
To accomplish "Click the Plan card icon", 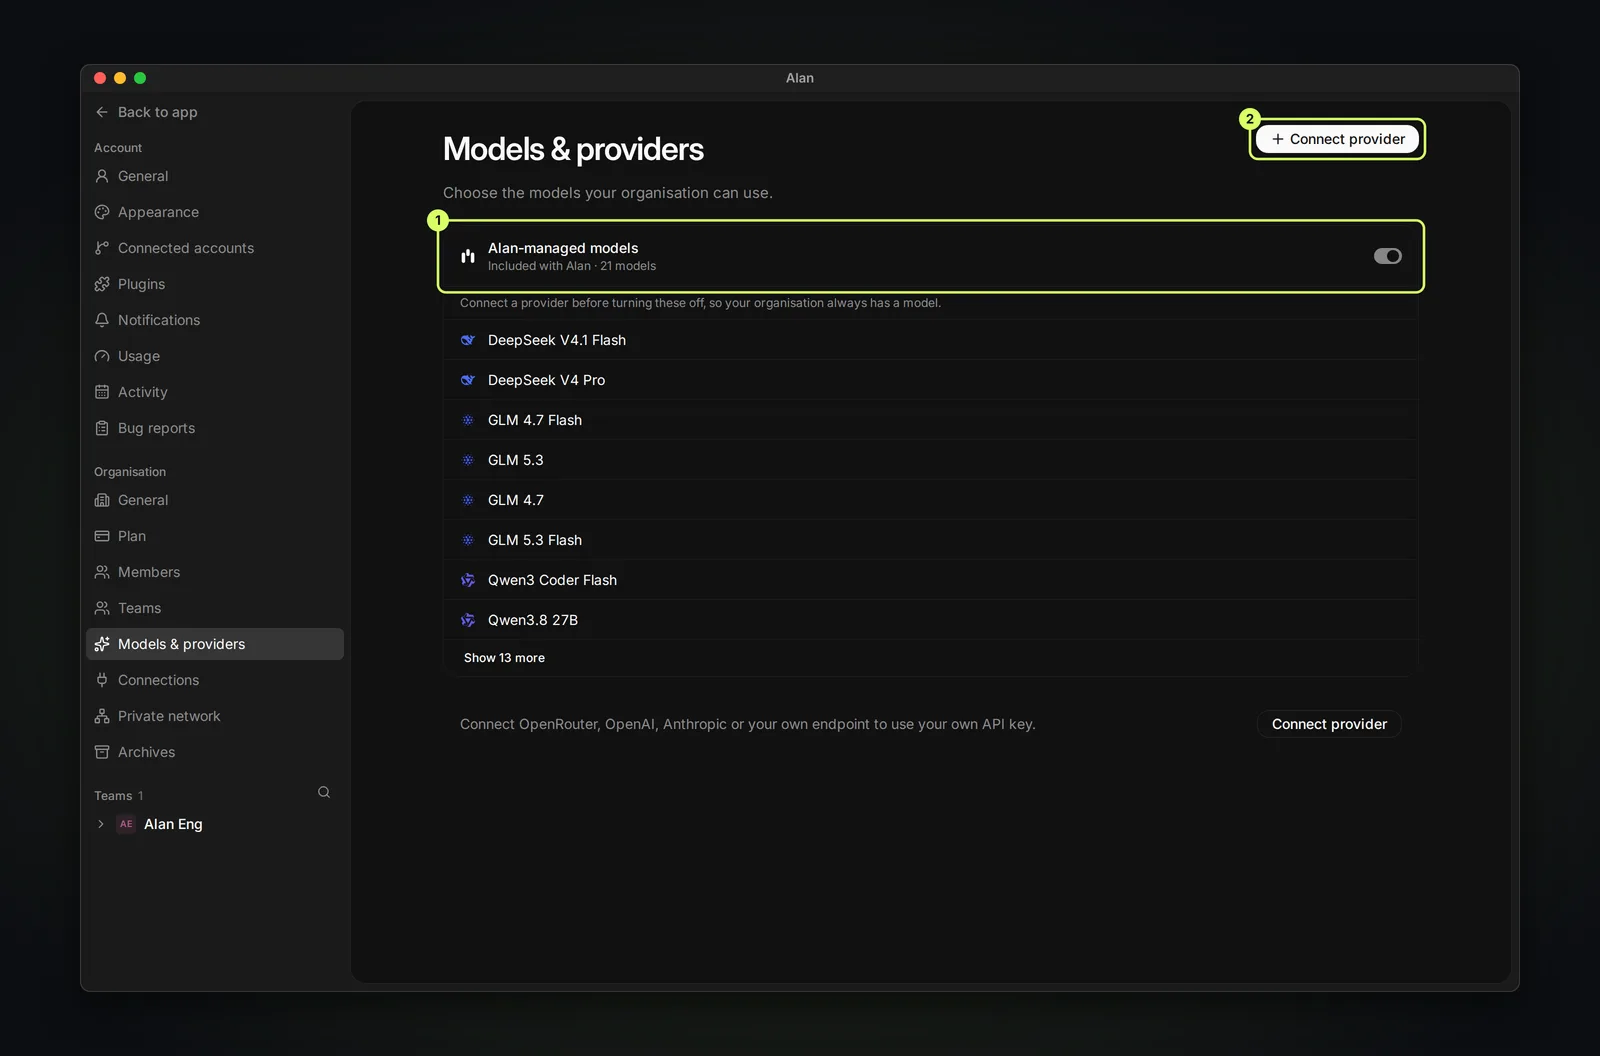I will [102, 536].
